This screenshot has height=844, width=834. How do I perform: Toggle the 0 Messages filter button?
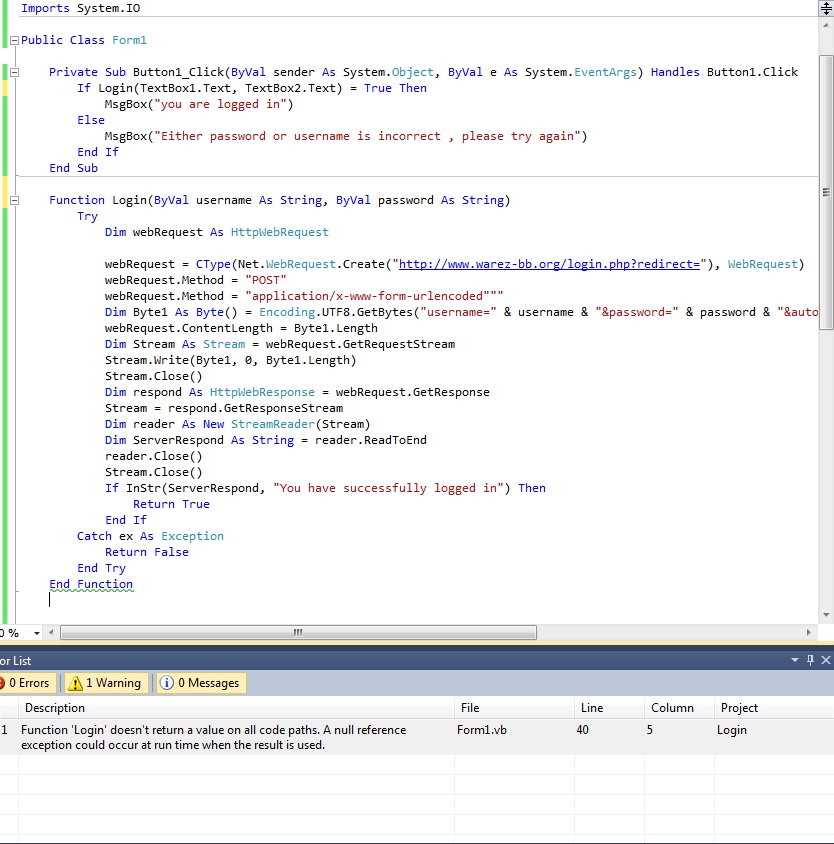200,683
